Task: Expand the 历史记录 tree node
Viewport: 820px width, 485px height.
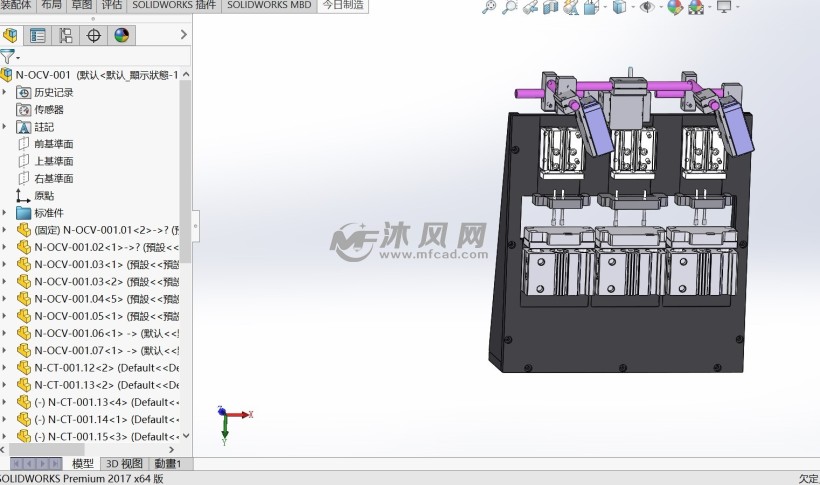Action: [5, 92]
